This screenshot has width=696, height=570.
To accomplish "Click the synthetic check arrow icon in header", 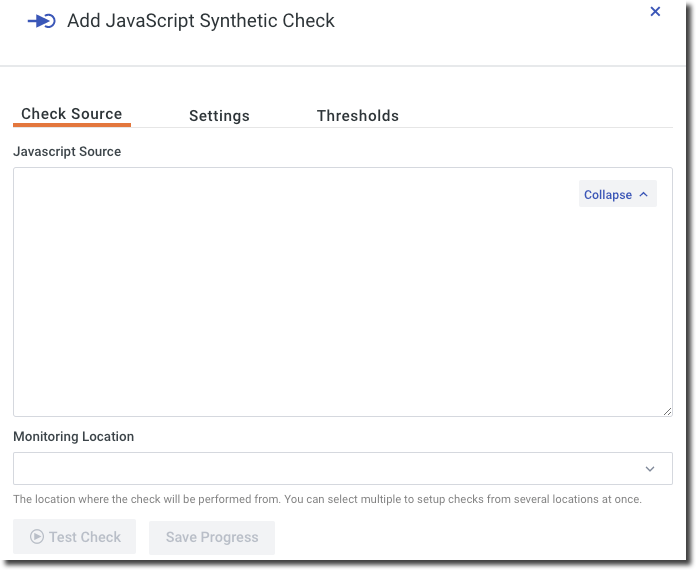I will 41,21.
